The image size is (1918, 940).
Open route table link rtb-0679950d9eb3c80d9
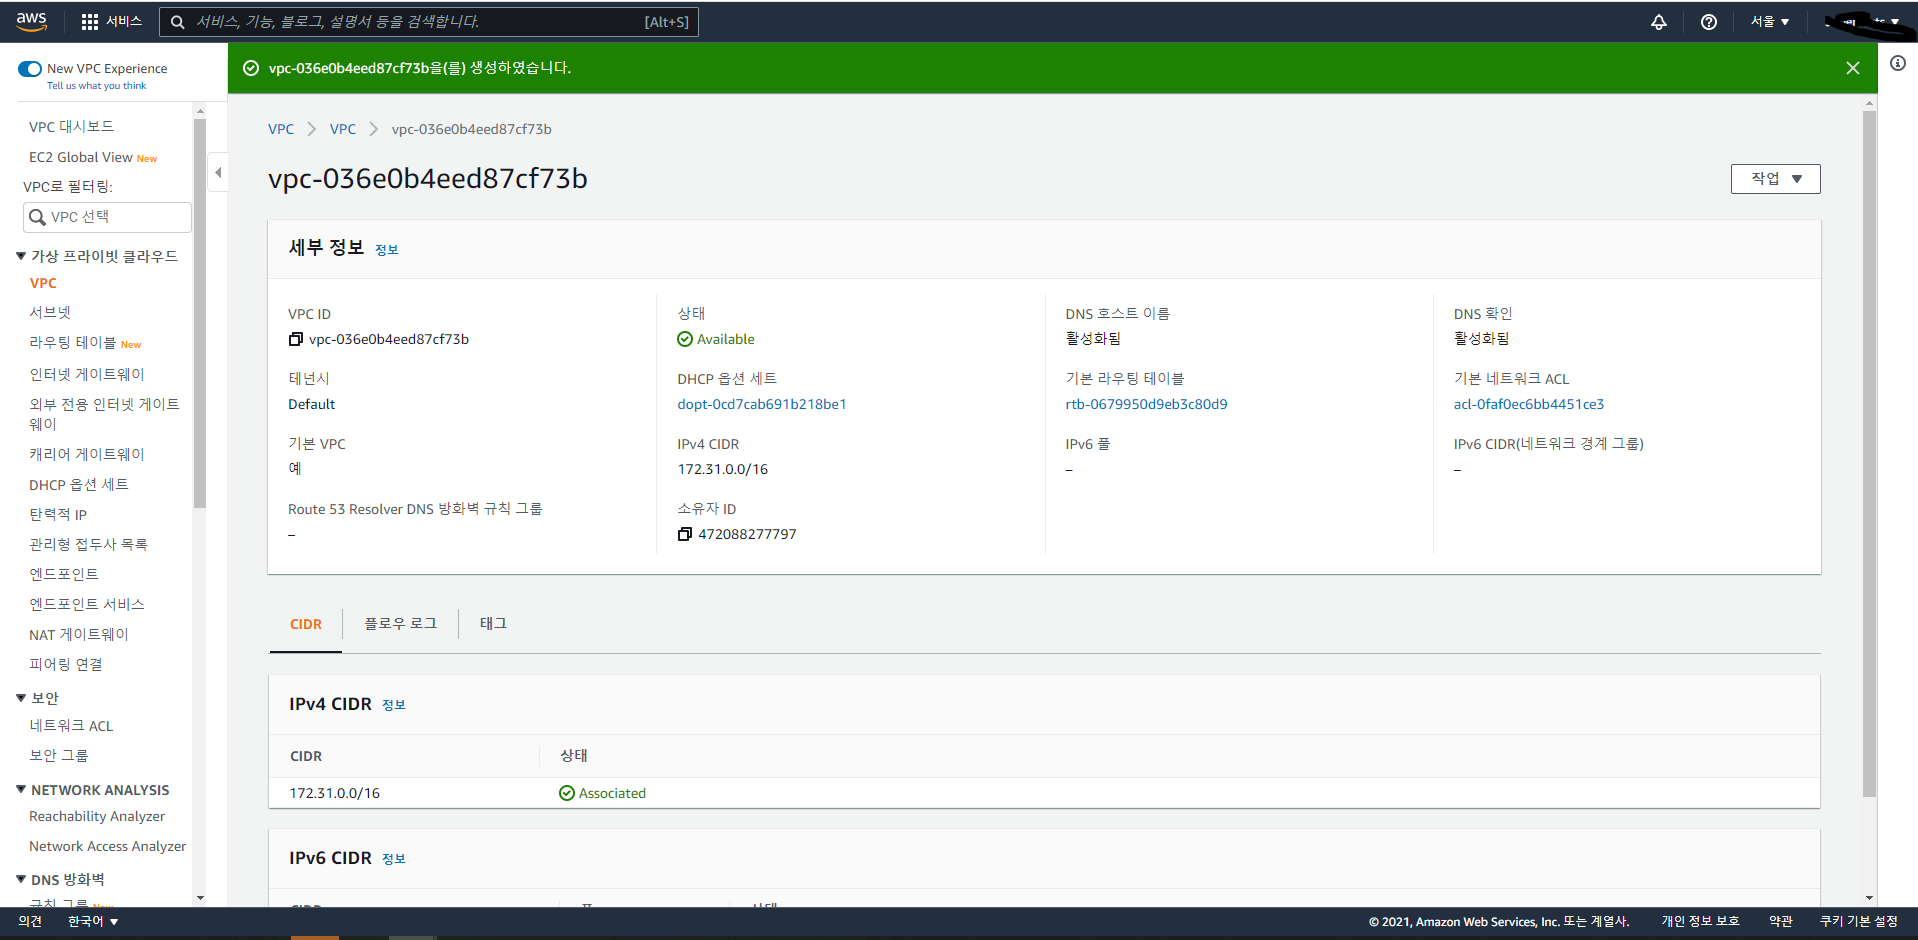1146,404
